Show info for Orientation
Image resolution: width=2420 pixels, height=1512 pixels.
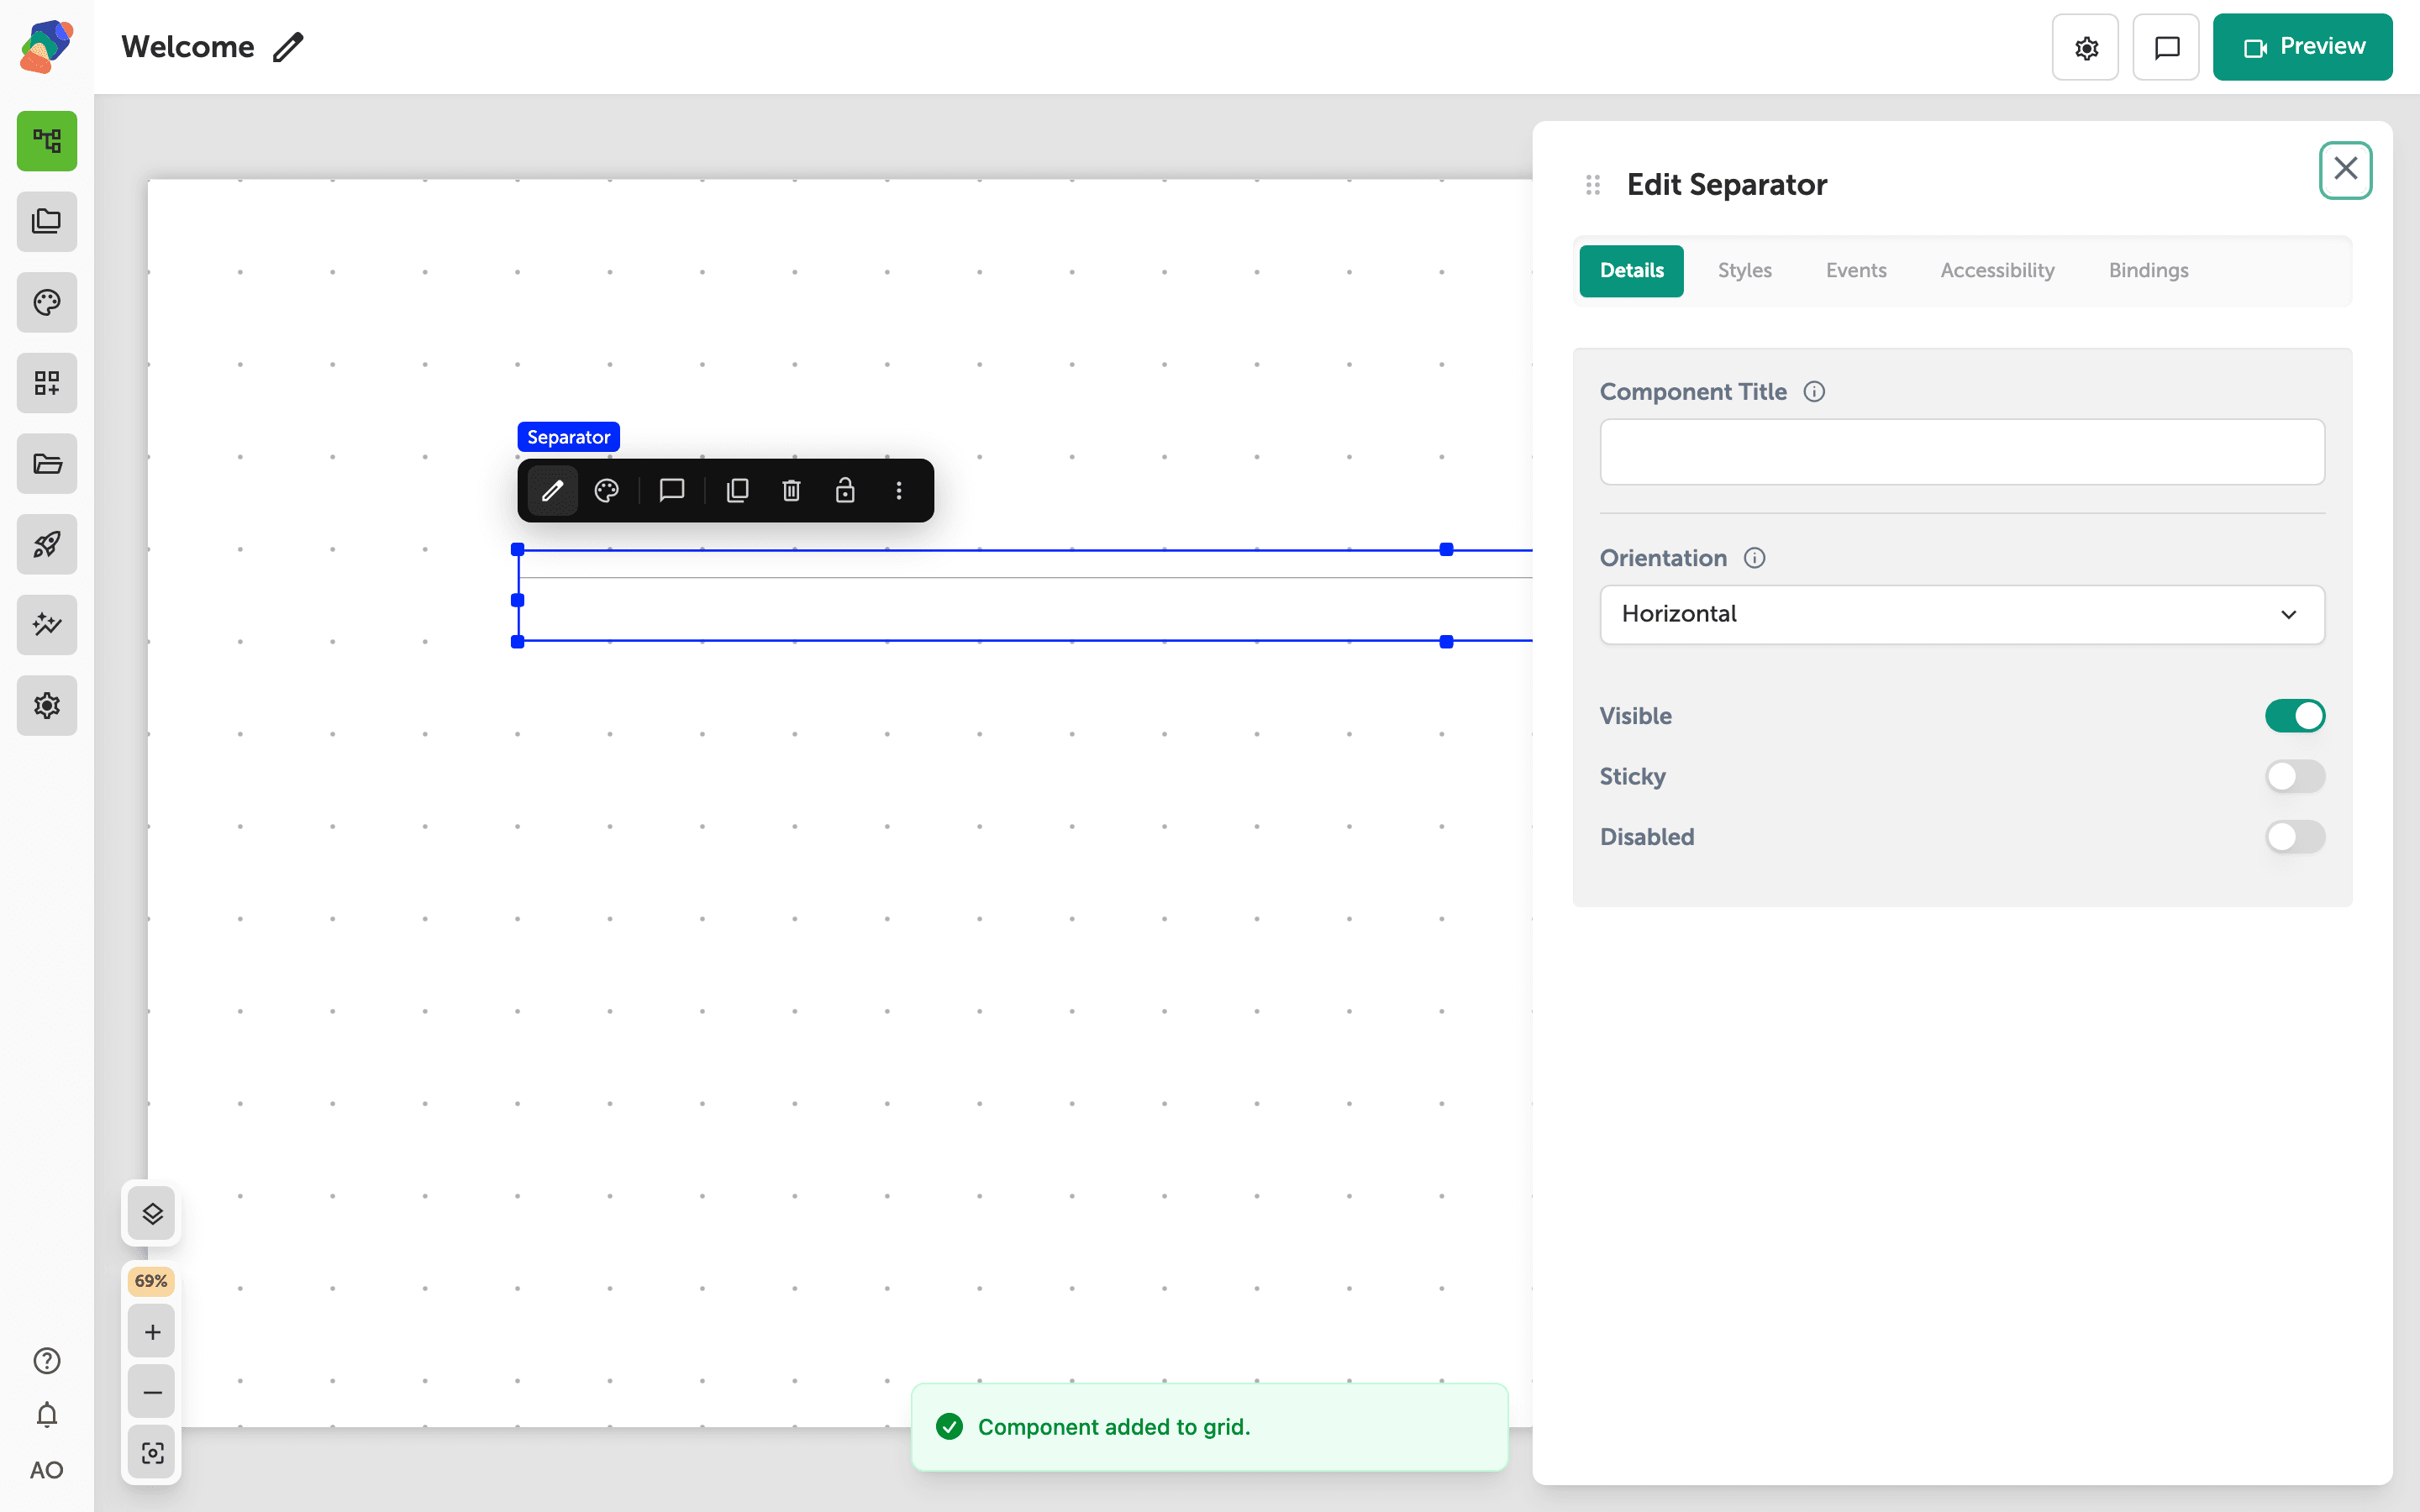[1754, 558]
